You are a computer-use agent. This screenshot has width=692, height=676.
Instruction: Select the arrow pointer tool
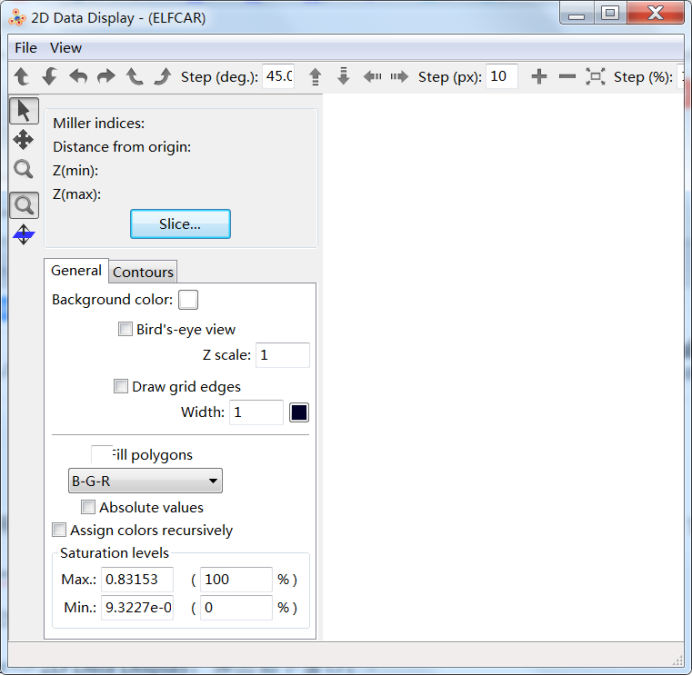[24, 111]
